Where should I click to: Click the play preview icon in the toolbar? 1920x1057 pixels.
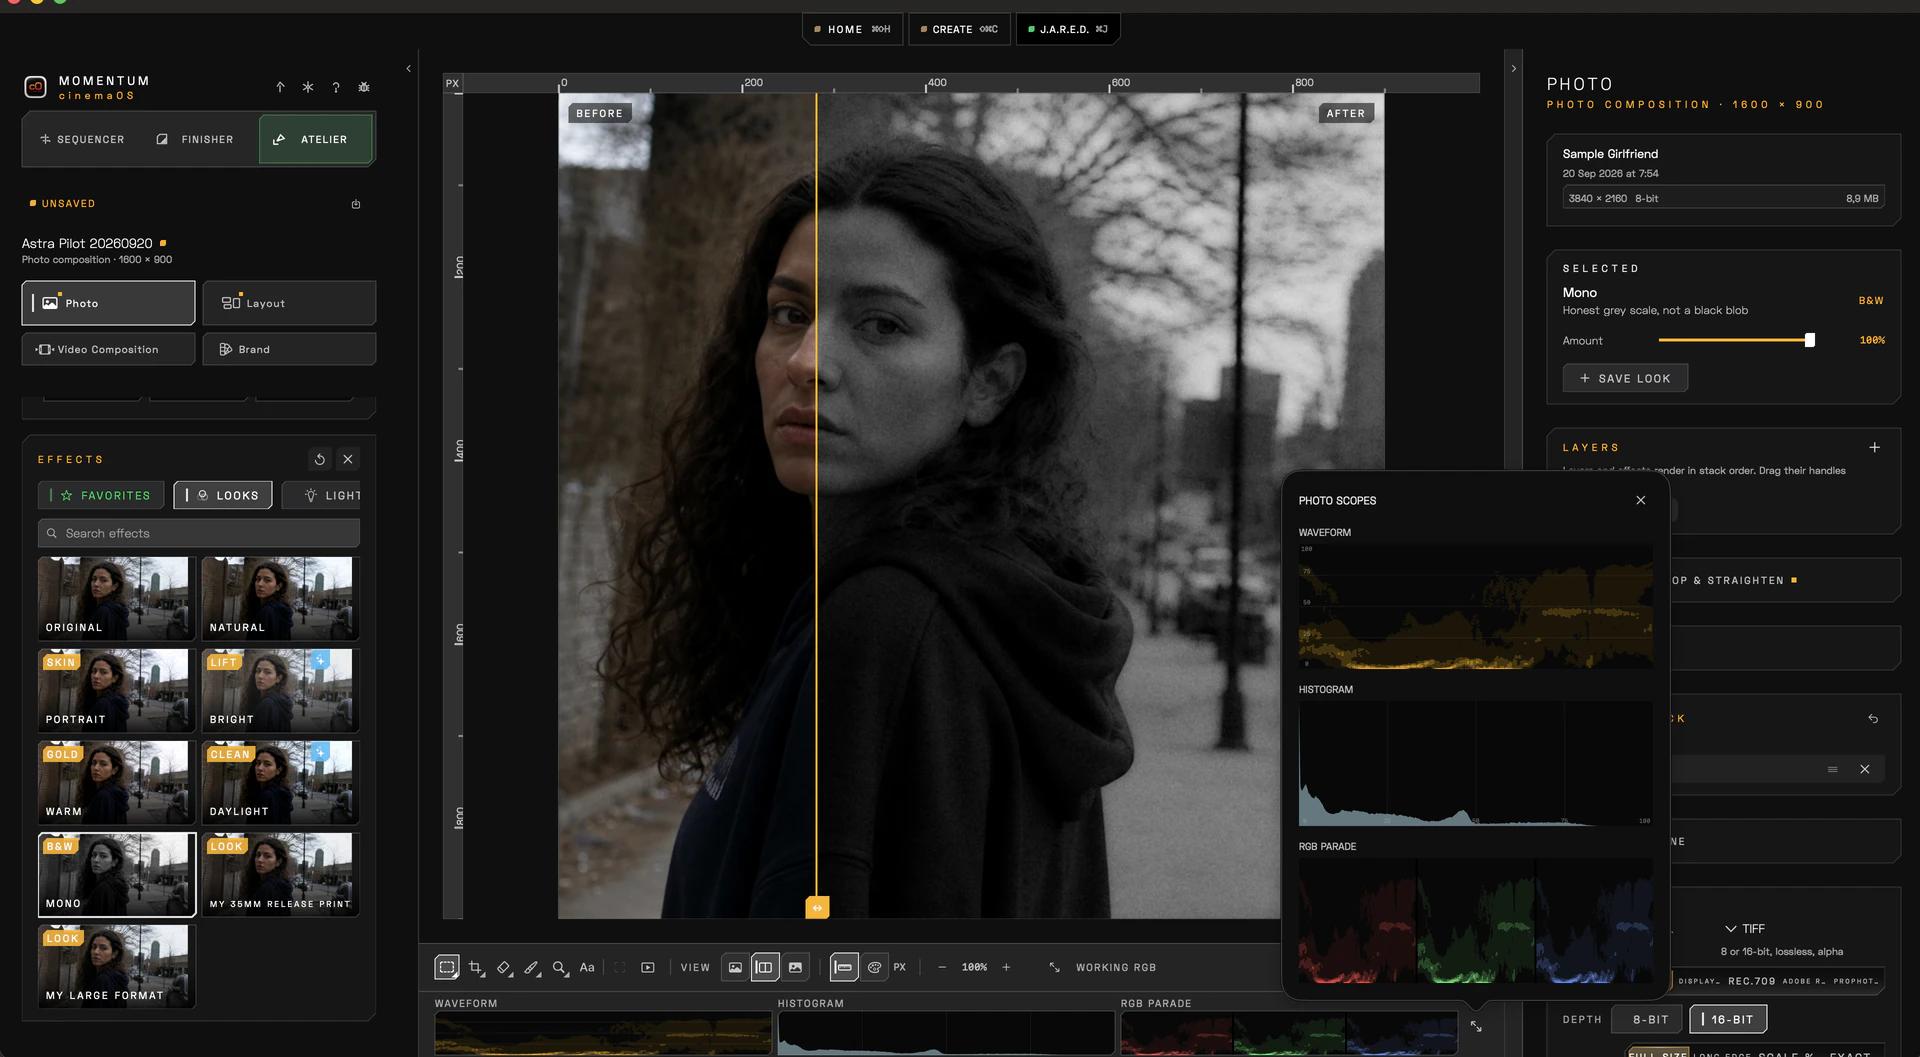(648, 967)
